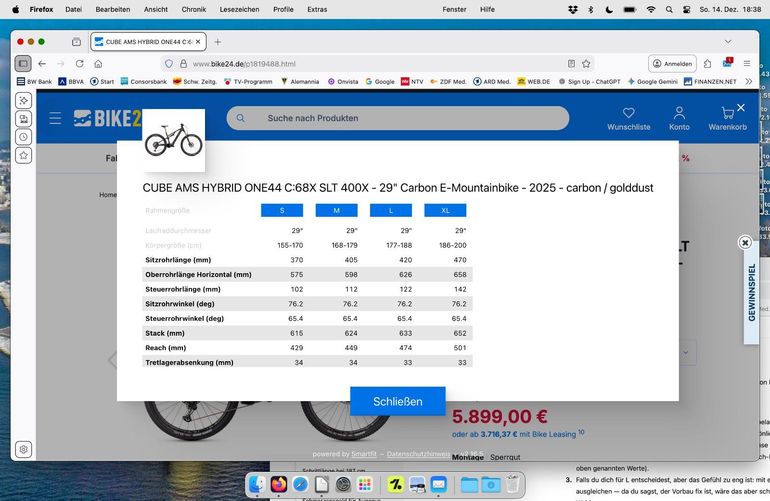Open the Konto account icon

point(679,112)
